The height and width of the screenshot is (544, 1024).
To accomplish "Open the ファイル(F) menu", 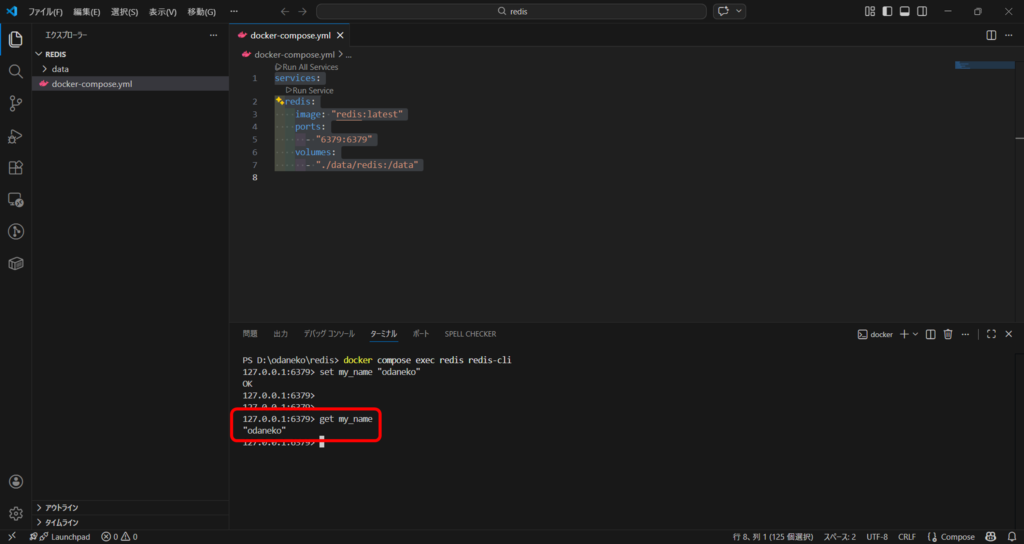I will (x=45, y=11).
